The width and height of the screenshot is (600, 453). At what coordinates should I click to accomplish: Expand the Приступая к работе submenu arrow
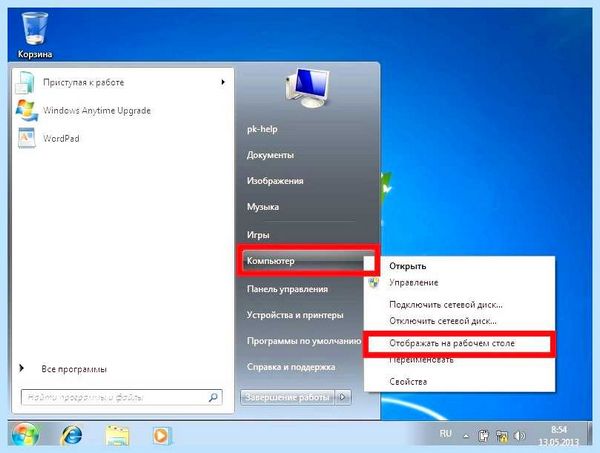(223, 82)
